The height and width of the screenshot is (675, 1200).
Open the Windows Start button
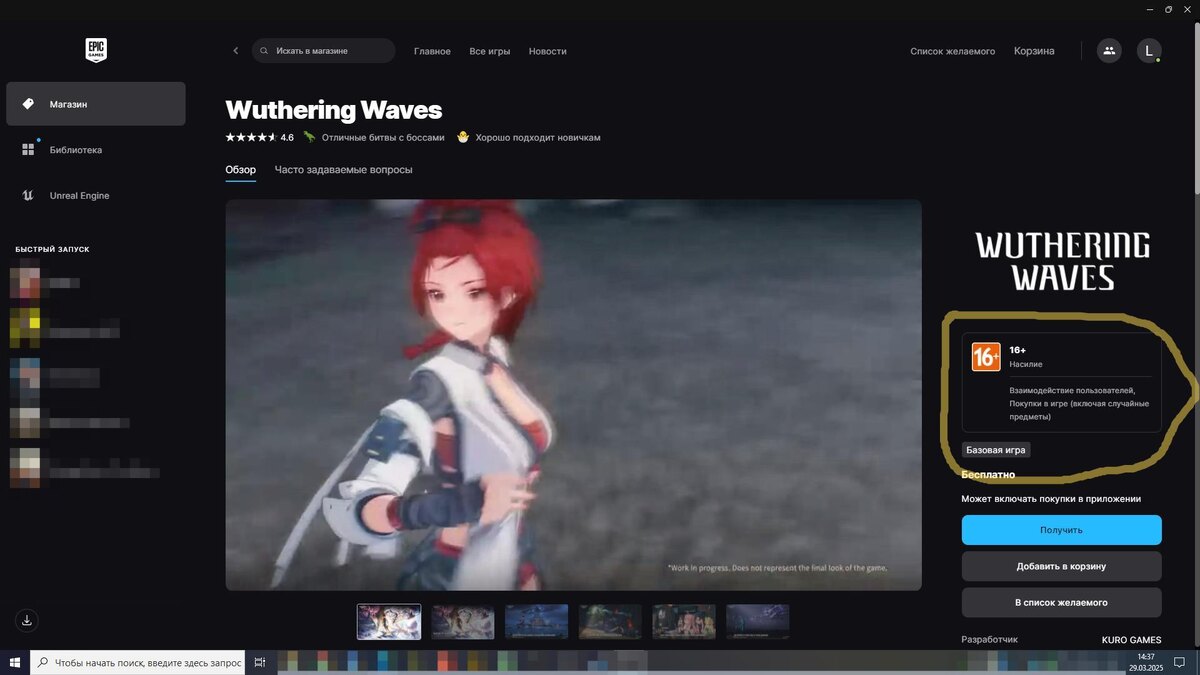pyautogui.click(x=15, y=662)
